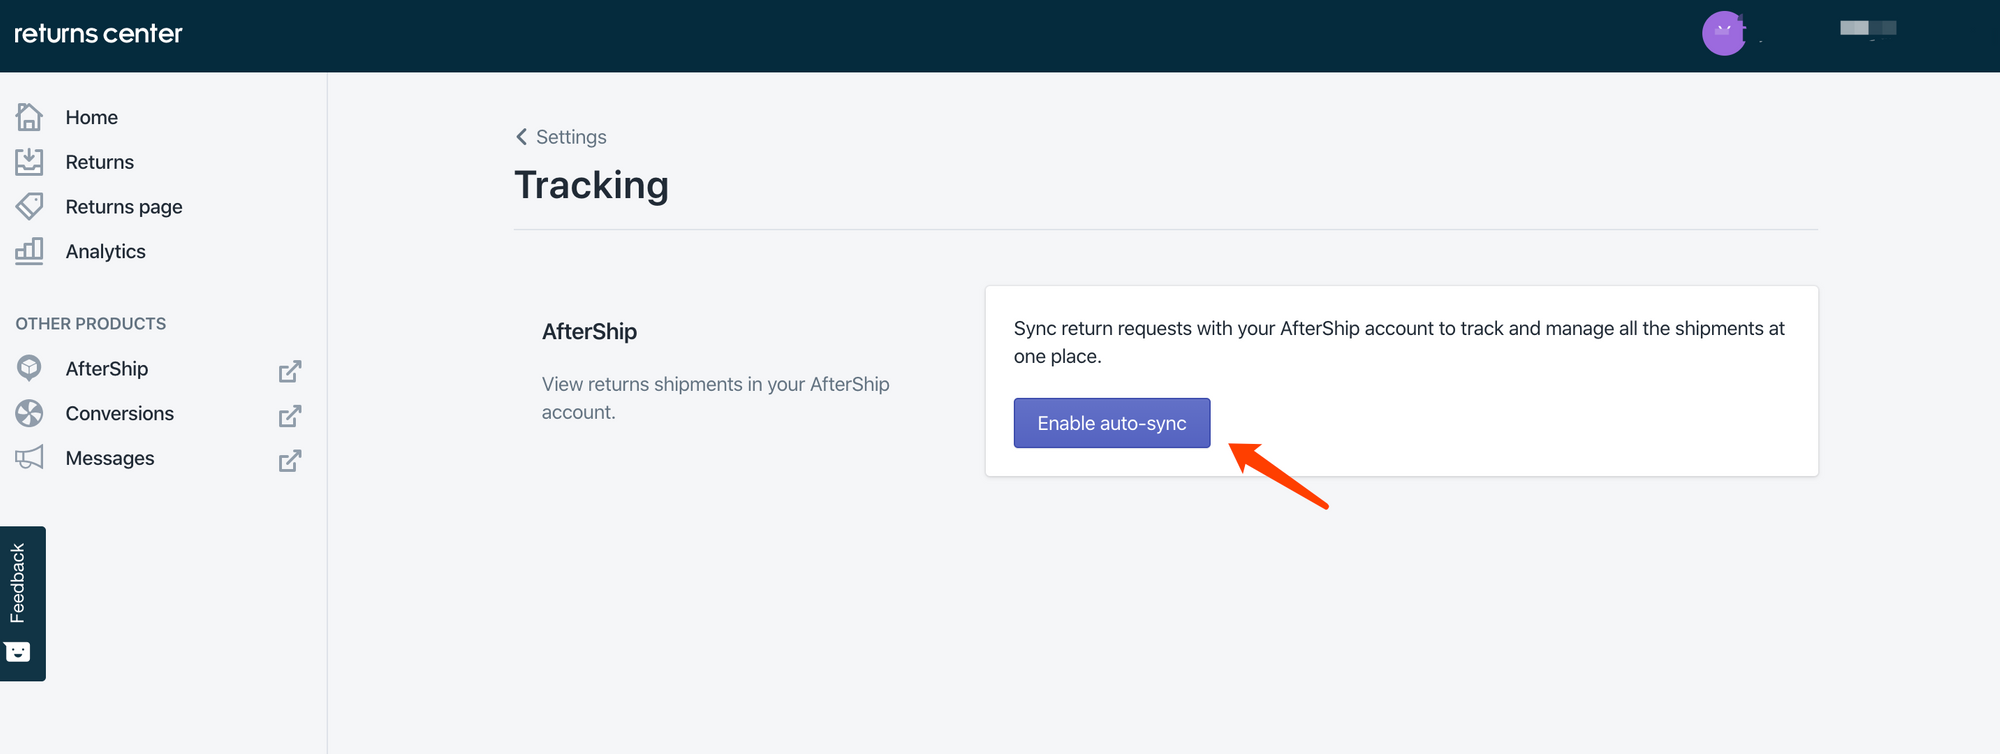2000x754 pixels.
Task: Click the Messages megaphone icon
Action: 29,458
